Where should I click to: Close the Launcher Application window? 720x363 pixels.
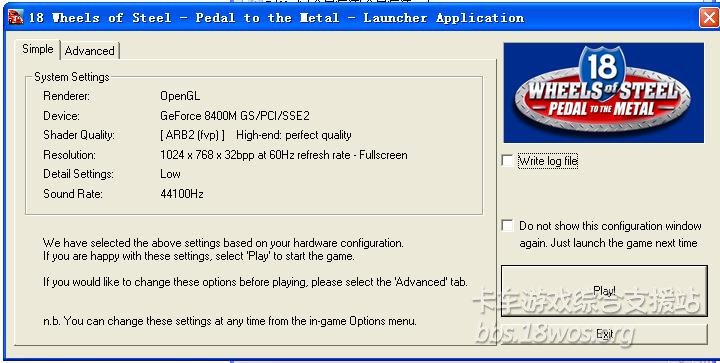pyautogui.click(x=709, y=18)
